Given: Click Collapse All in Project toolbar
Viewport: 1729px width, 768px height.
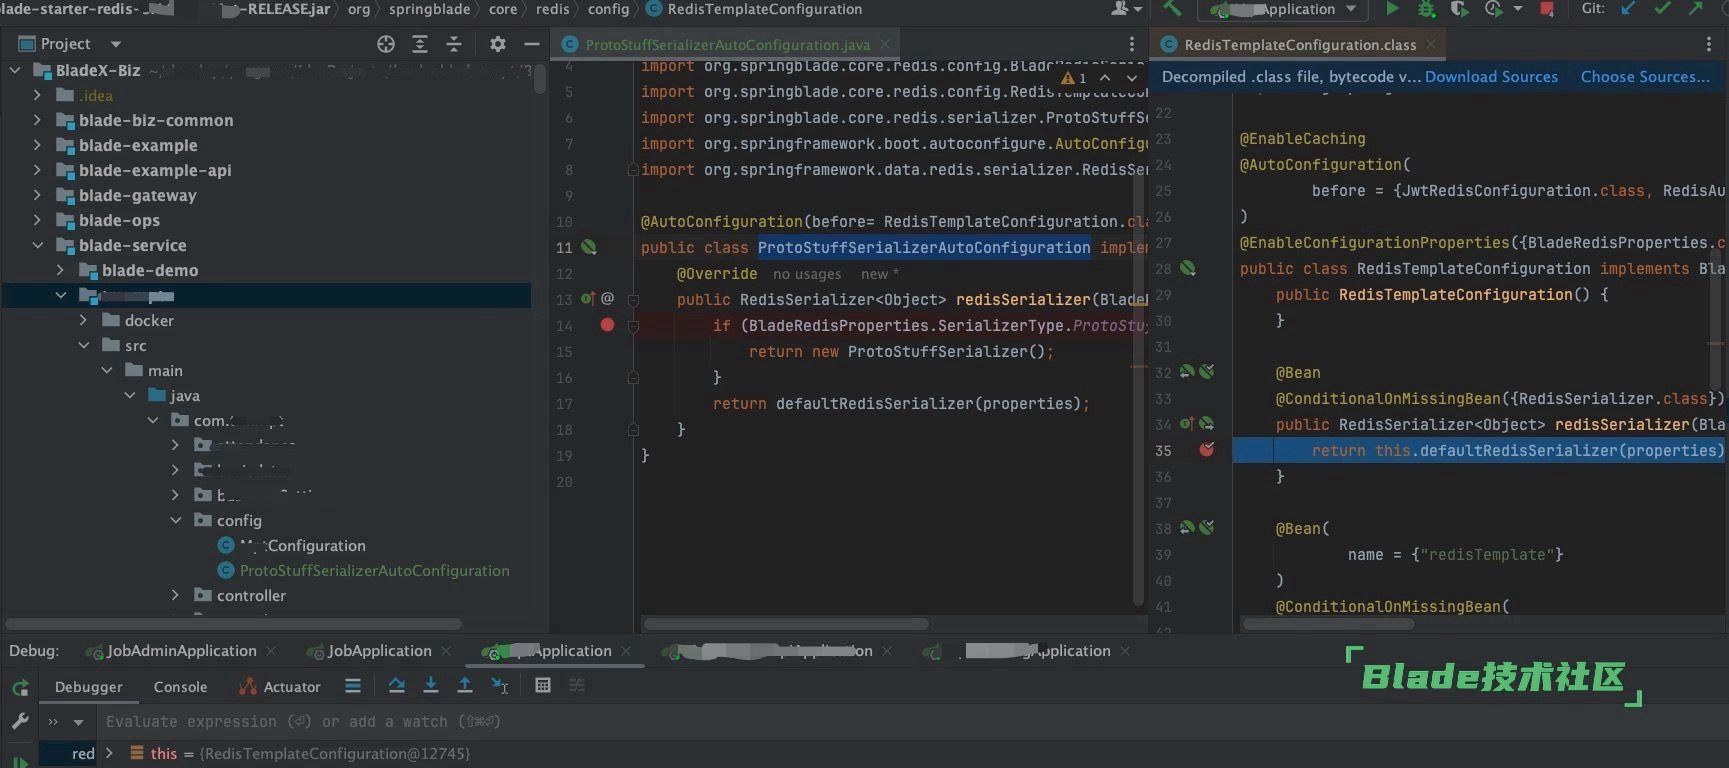Looking at the screenshot, I should [x=454, y=44].
